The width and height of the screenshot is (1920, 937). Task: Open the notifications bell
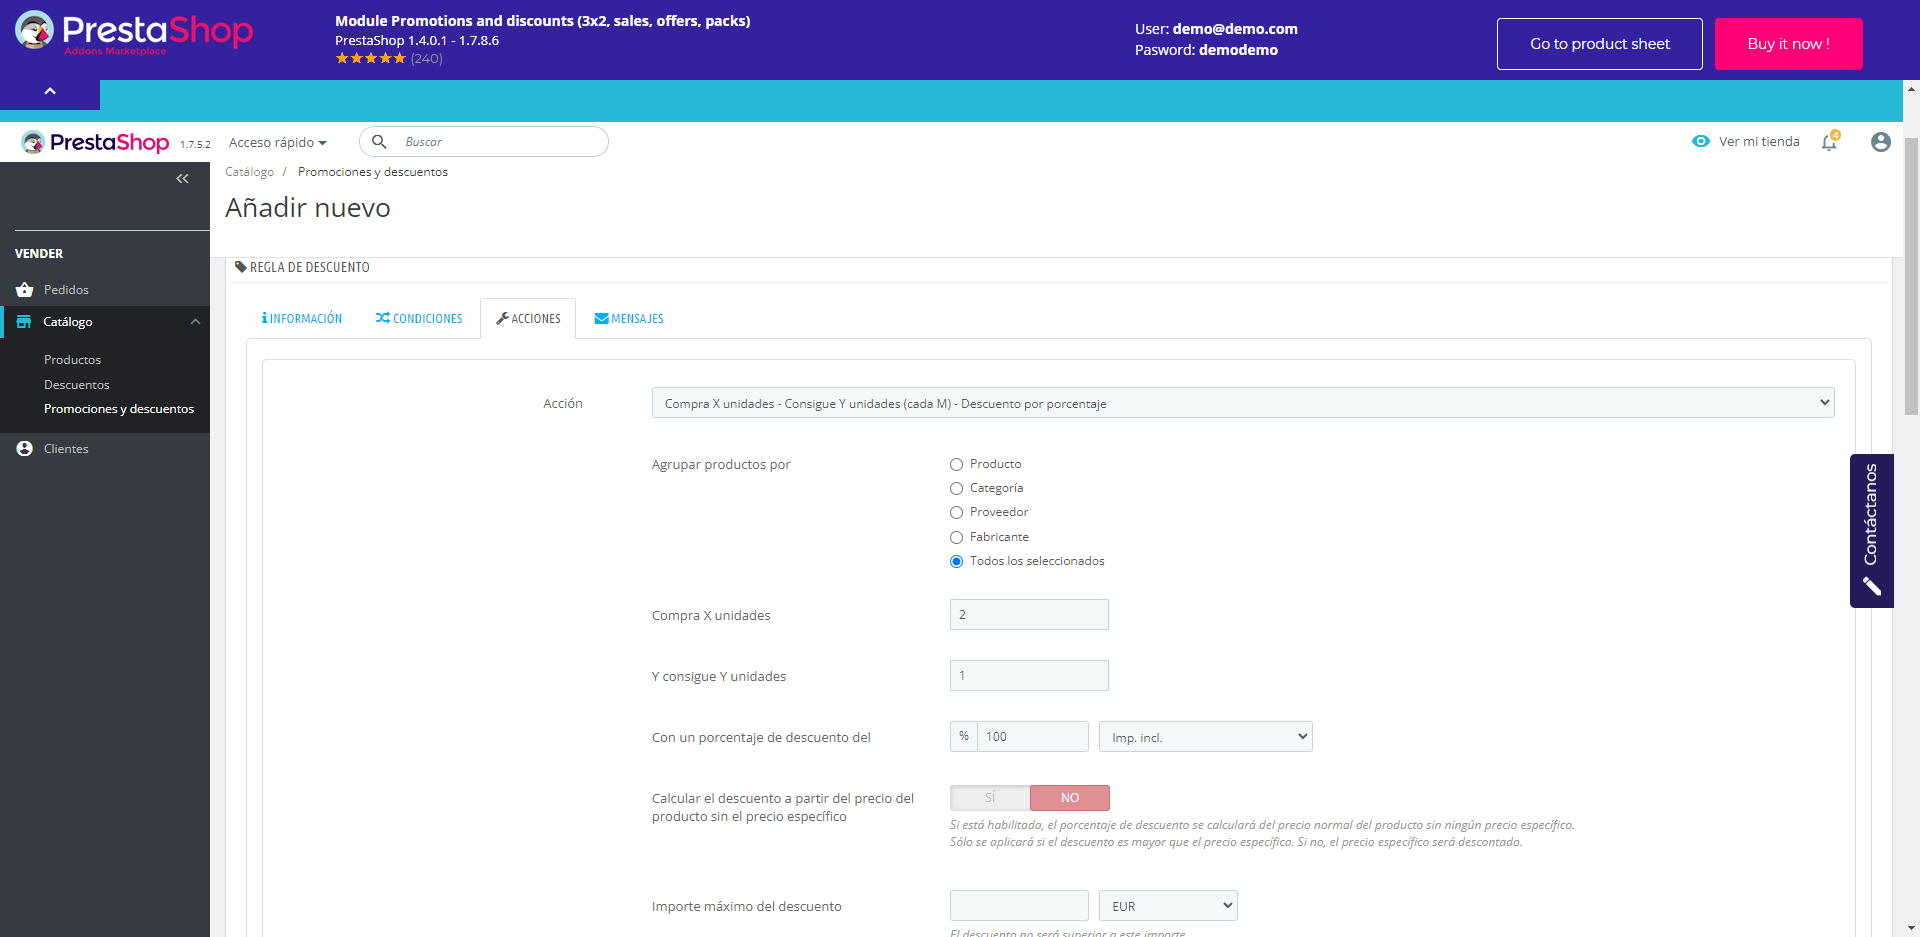(1829, 142)
